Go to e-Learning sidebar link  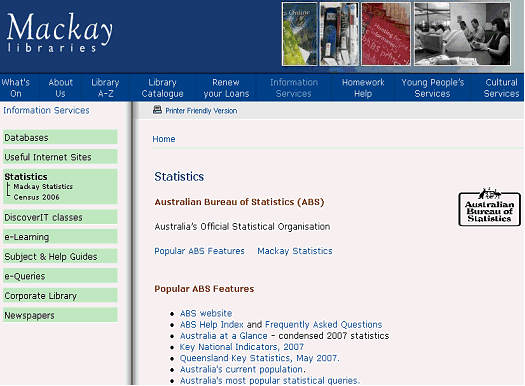(60, 237)
